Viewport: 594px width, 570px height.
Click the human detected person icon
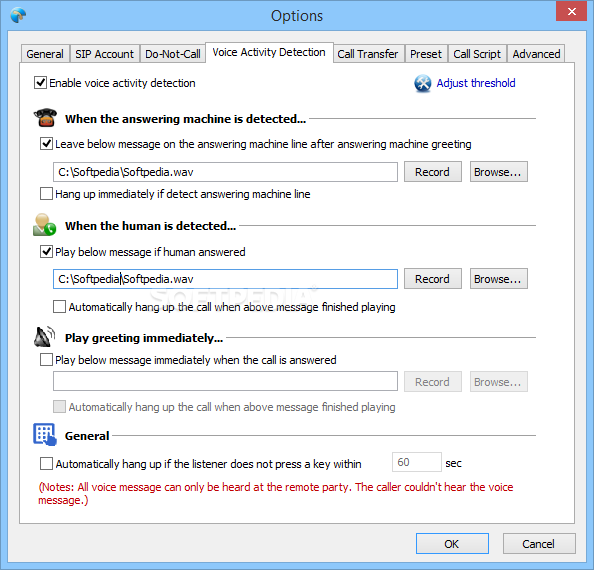[x=44, y=225]
